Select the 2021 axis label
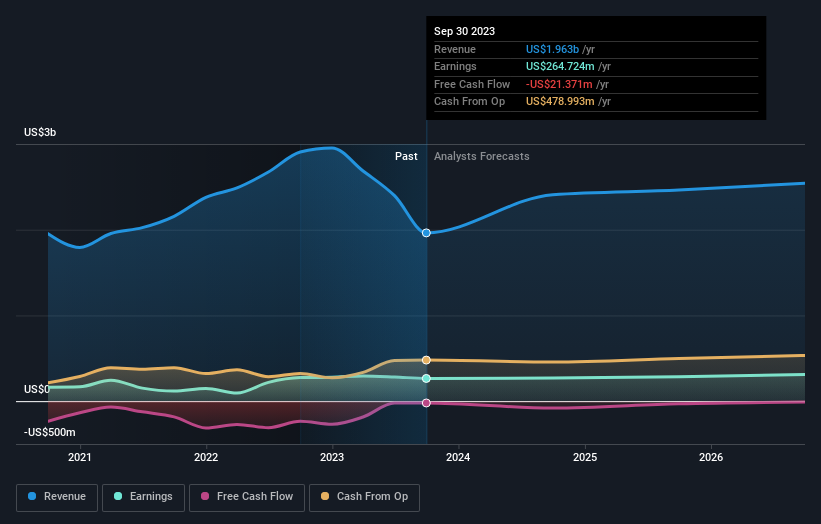 80,457
